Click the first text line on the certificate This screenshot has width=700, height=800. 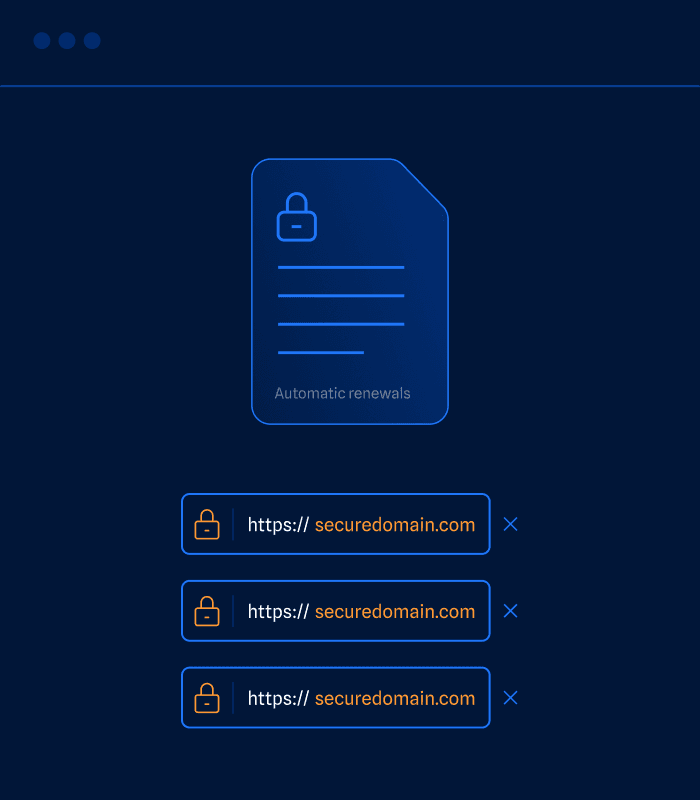(x=340, y=268)
